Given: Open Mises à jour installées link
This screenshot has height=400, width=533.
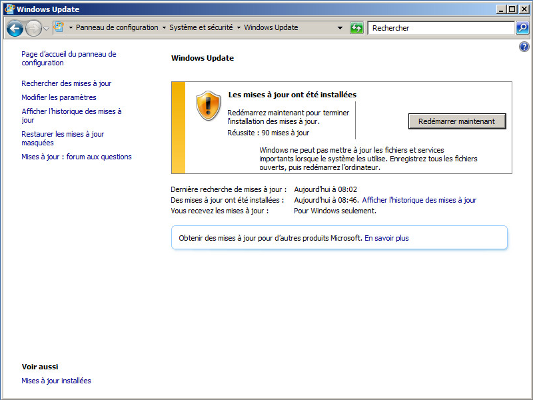Looking at the screenshot, I should coord(56,381).
